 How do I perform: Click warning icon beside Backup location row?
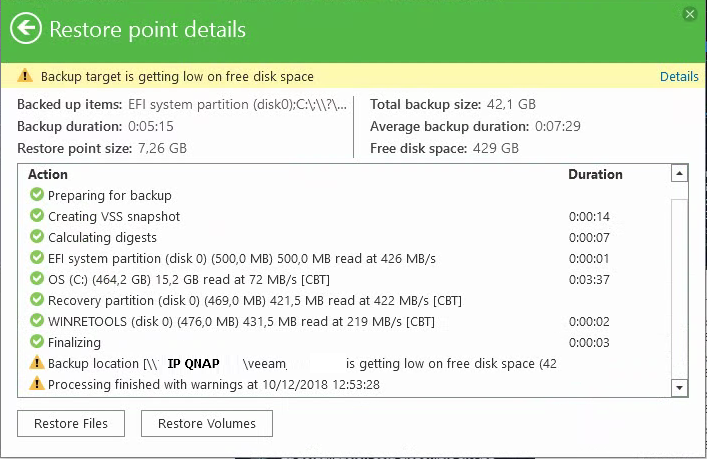tap(37, 363)
